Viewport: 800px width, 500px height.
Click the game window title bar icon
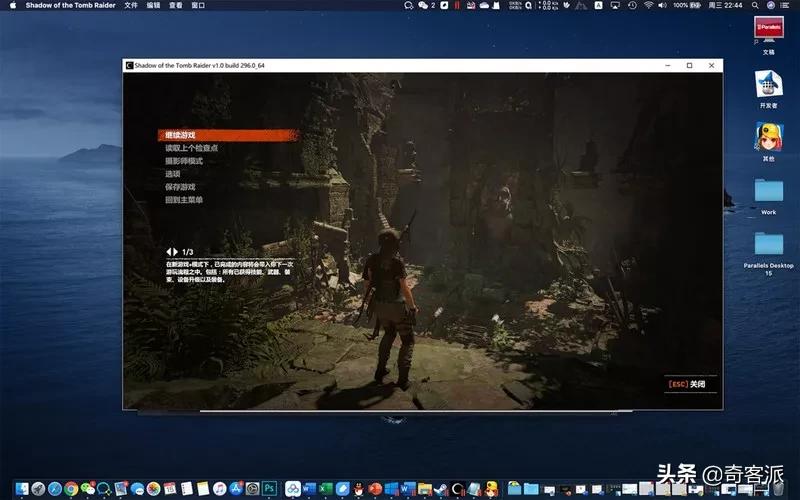(129, 65)
